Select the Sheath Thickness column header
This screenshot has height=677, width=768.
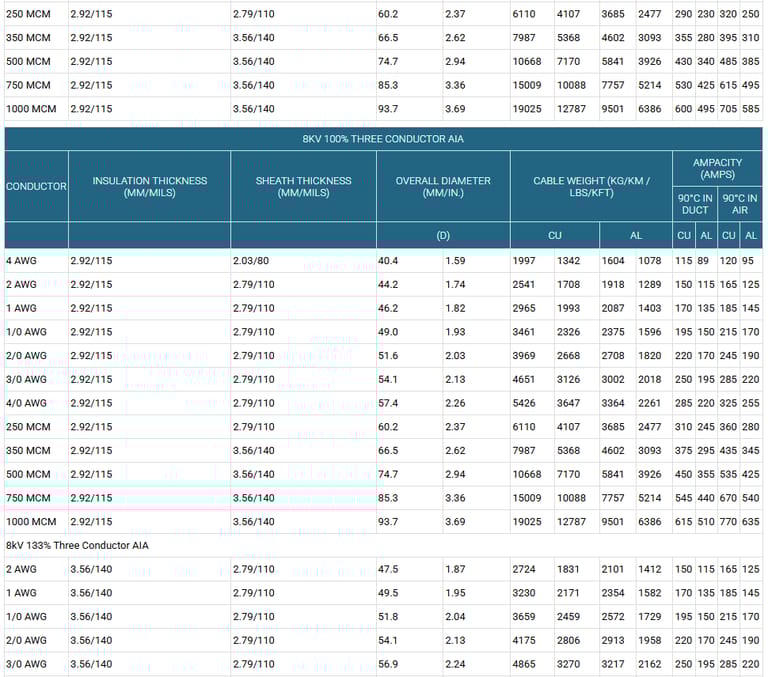tap(303, 186)
